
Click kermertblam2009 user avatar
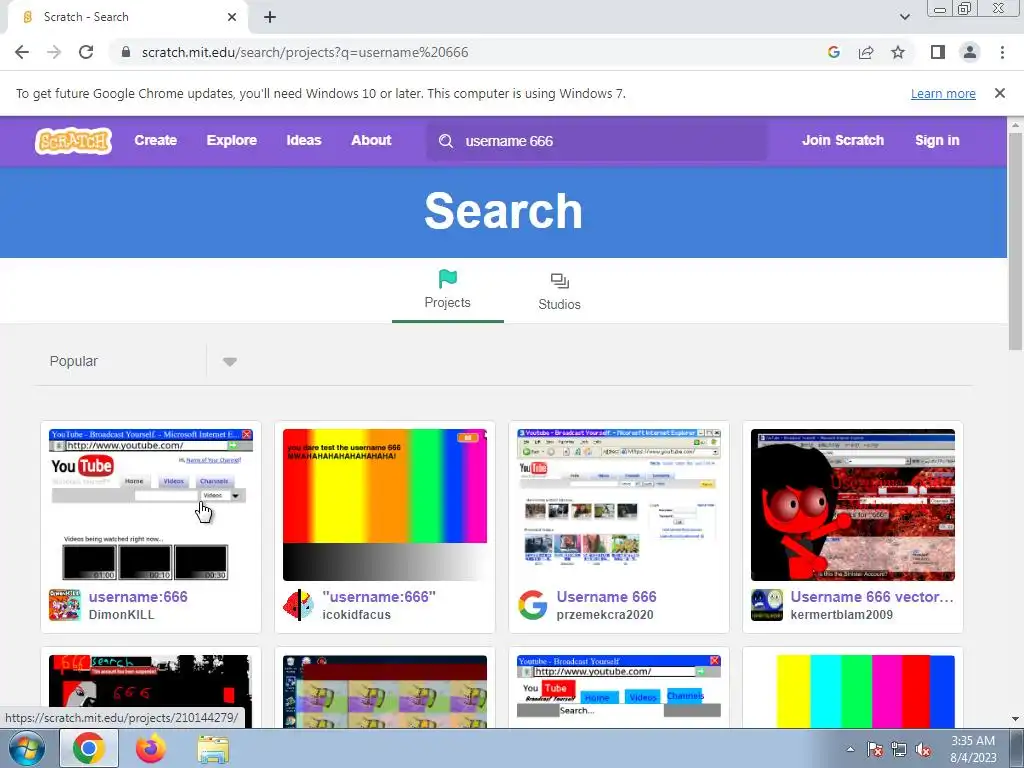(x=767, y=605)
